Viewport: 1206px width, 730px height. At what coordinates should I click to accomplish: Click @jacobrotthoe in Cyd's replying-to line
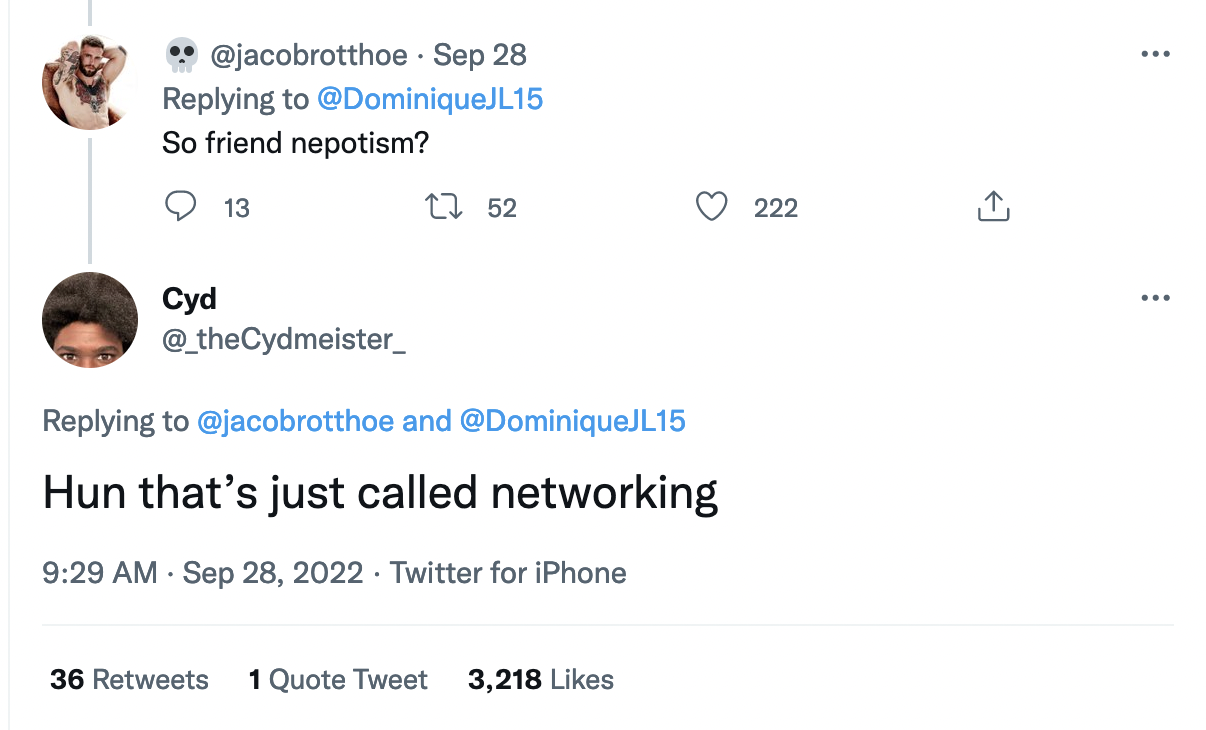295,421
